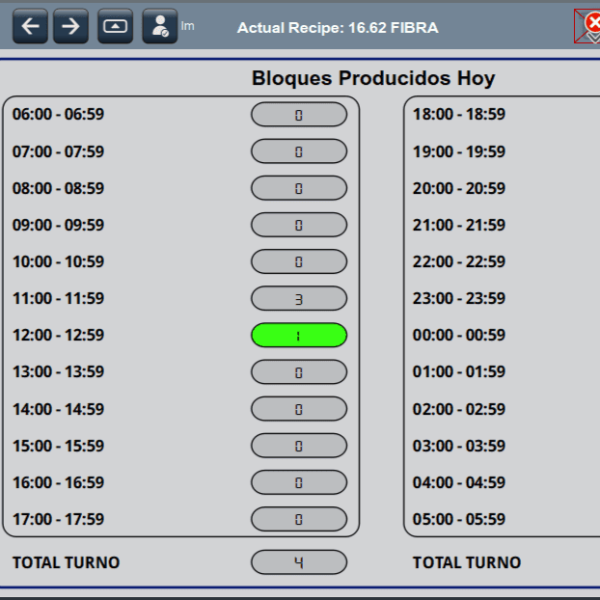Select the 11:00 - 11:59 count showing 3
The height and width of the screenshot is (600, 600).
point(299,298)
